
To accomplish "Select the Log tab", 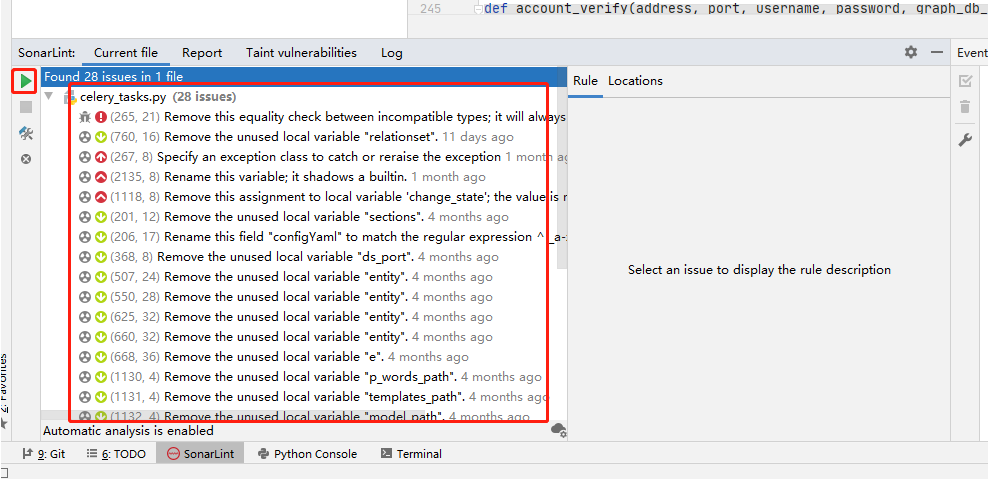I will click(x=392, y=53).
